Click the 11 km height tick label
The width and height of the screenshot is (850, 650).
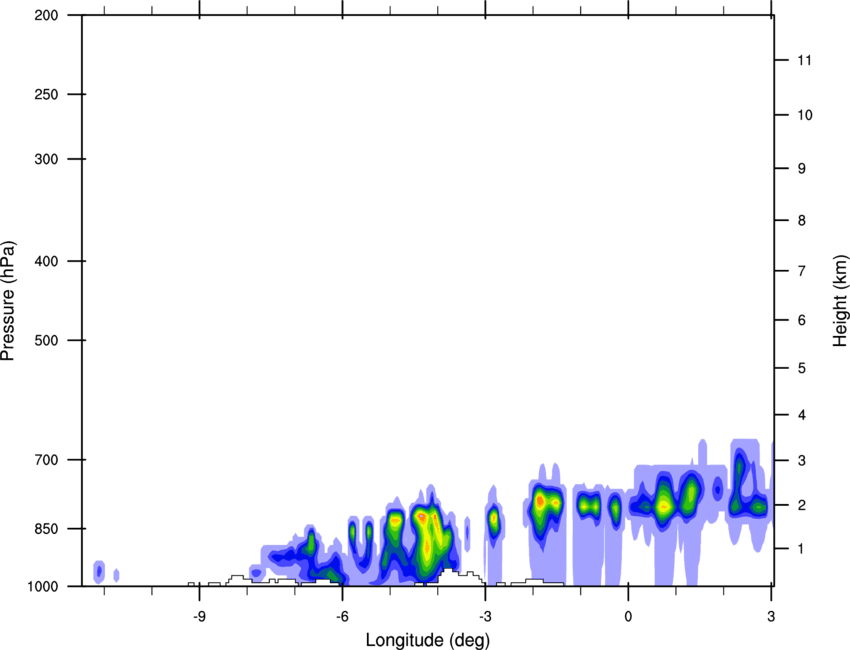pos(804,61)
